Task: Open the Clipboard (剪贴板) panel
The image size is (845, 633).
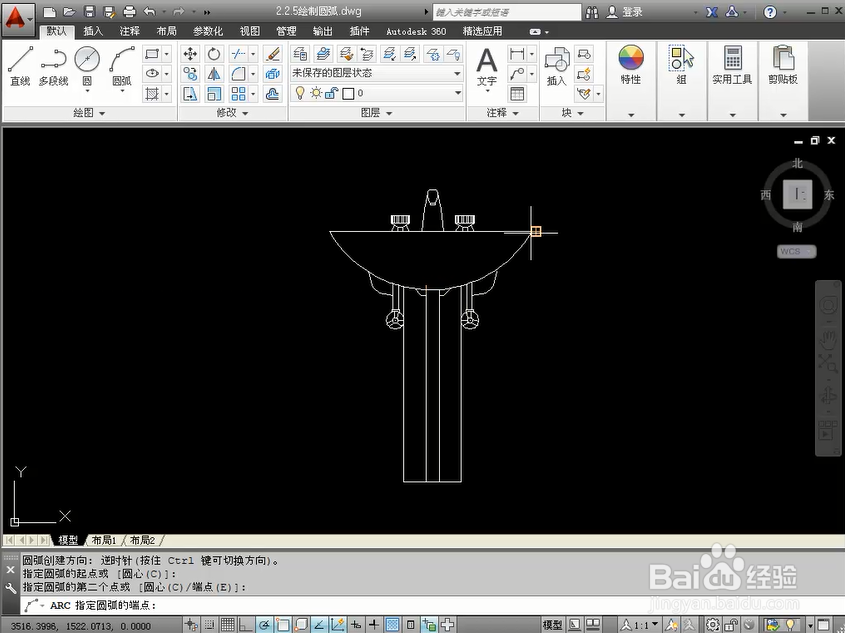Action: (x=783, y=65)
